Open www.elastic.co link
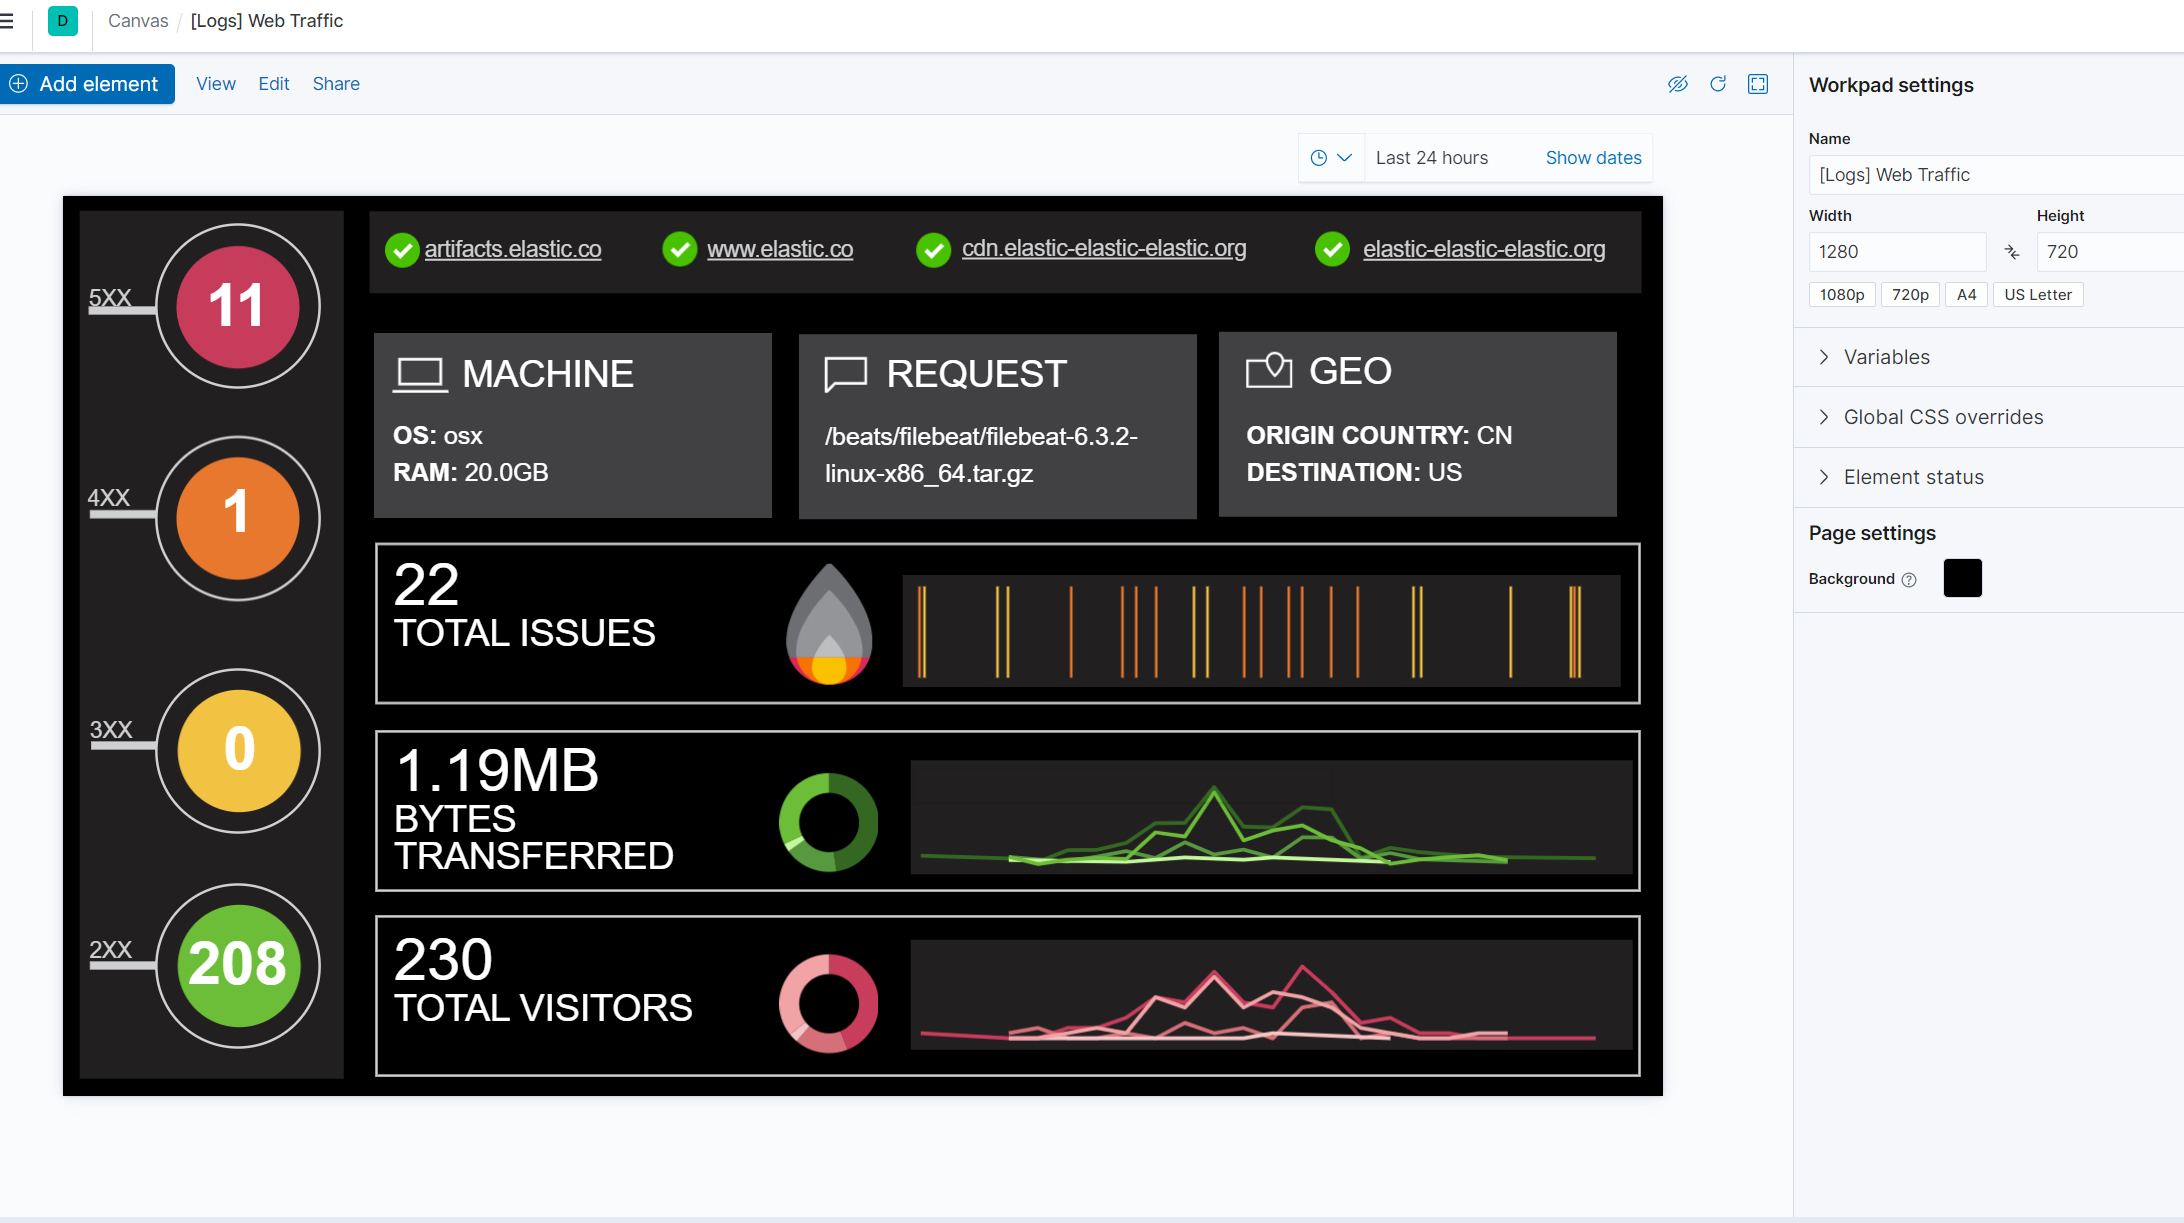Viewport: 2184px width, 1223px height. coord(780,249)
